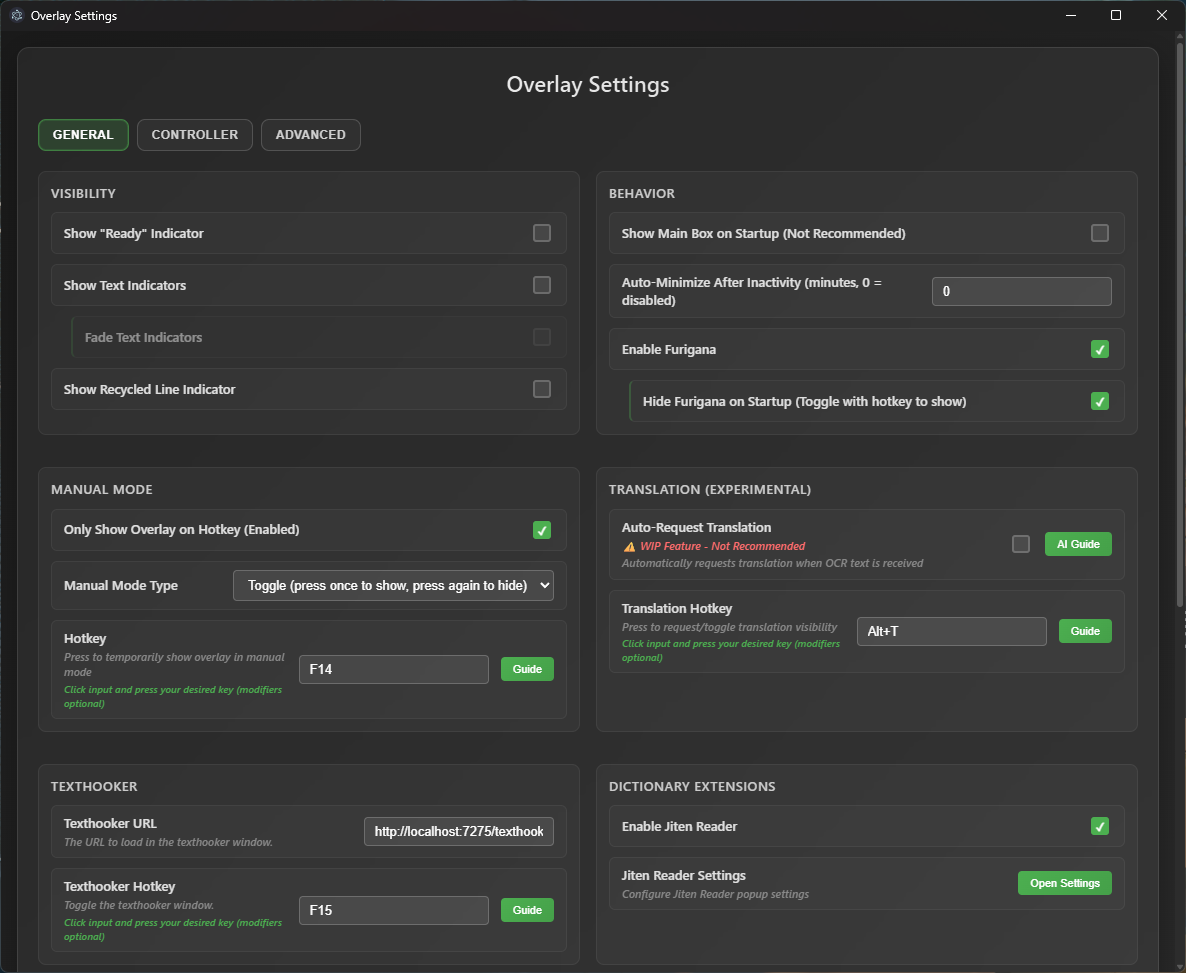Viewport: 1186px width, 973px height.
Task: Click the 'Jiten Reader Settings' label
Action: point(684,875)
